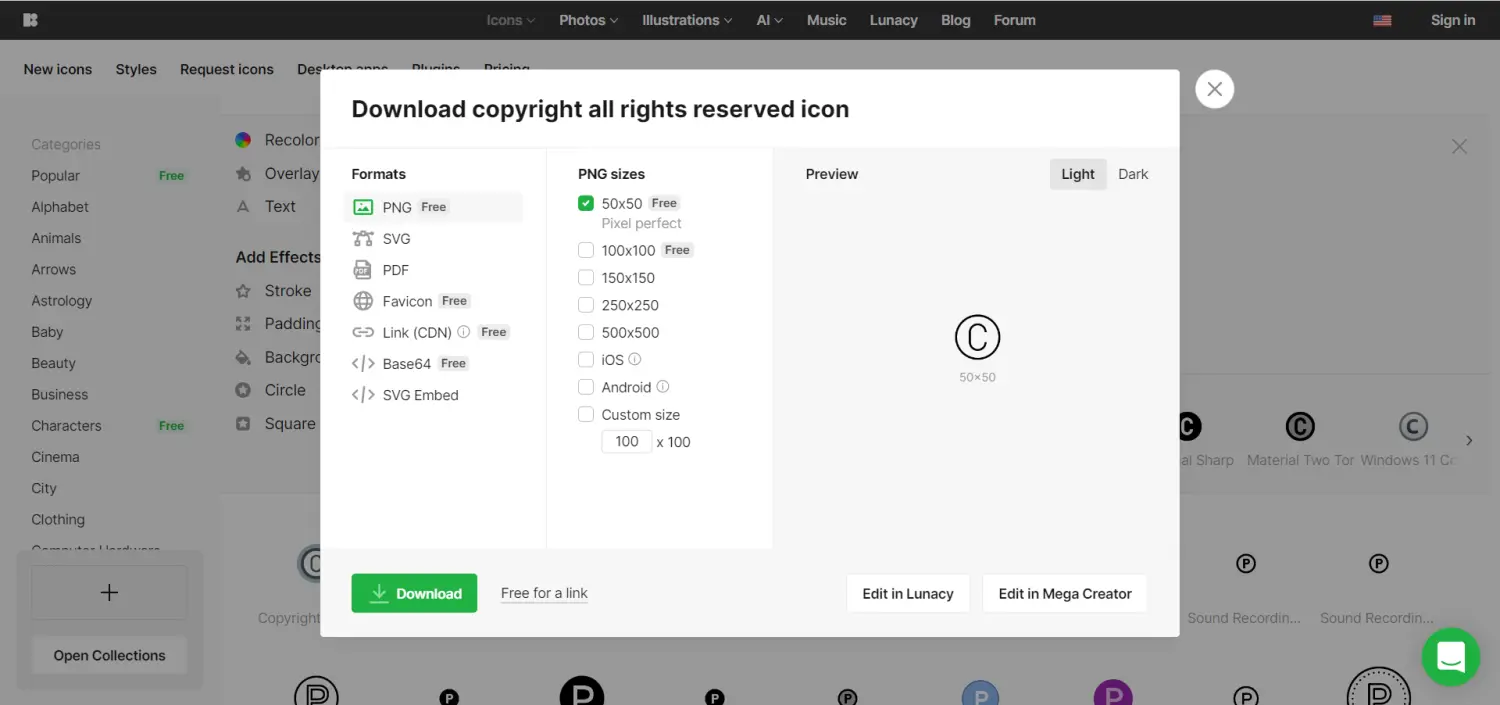The height and width of the screenshot is (705, 1500).
Task: Expand the Icons dropdown menu
Action: (511, 20)
